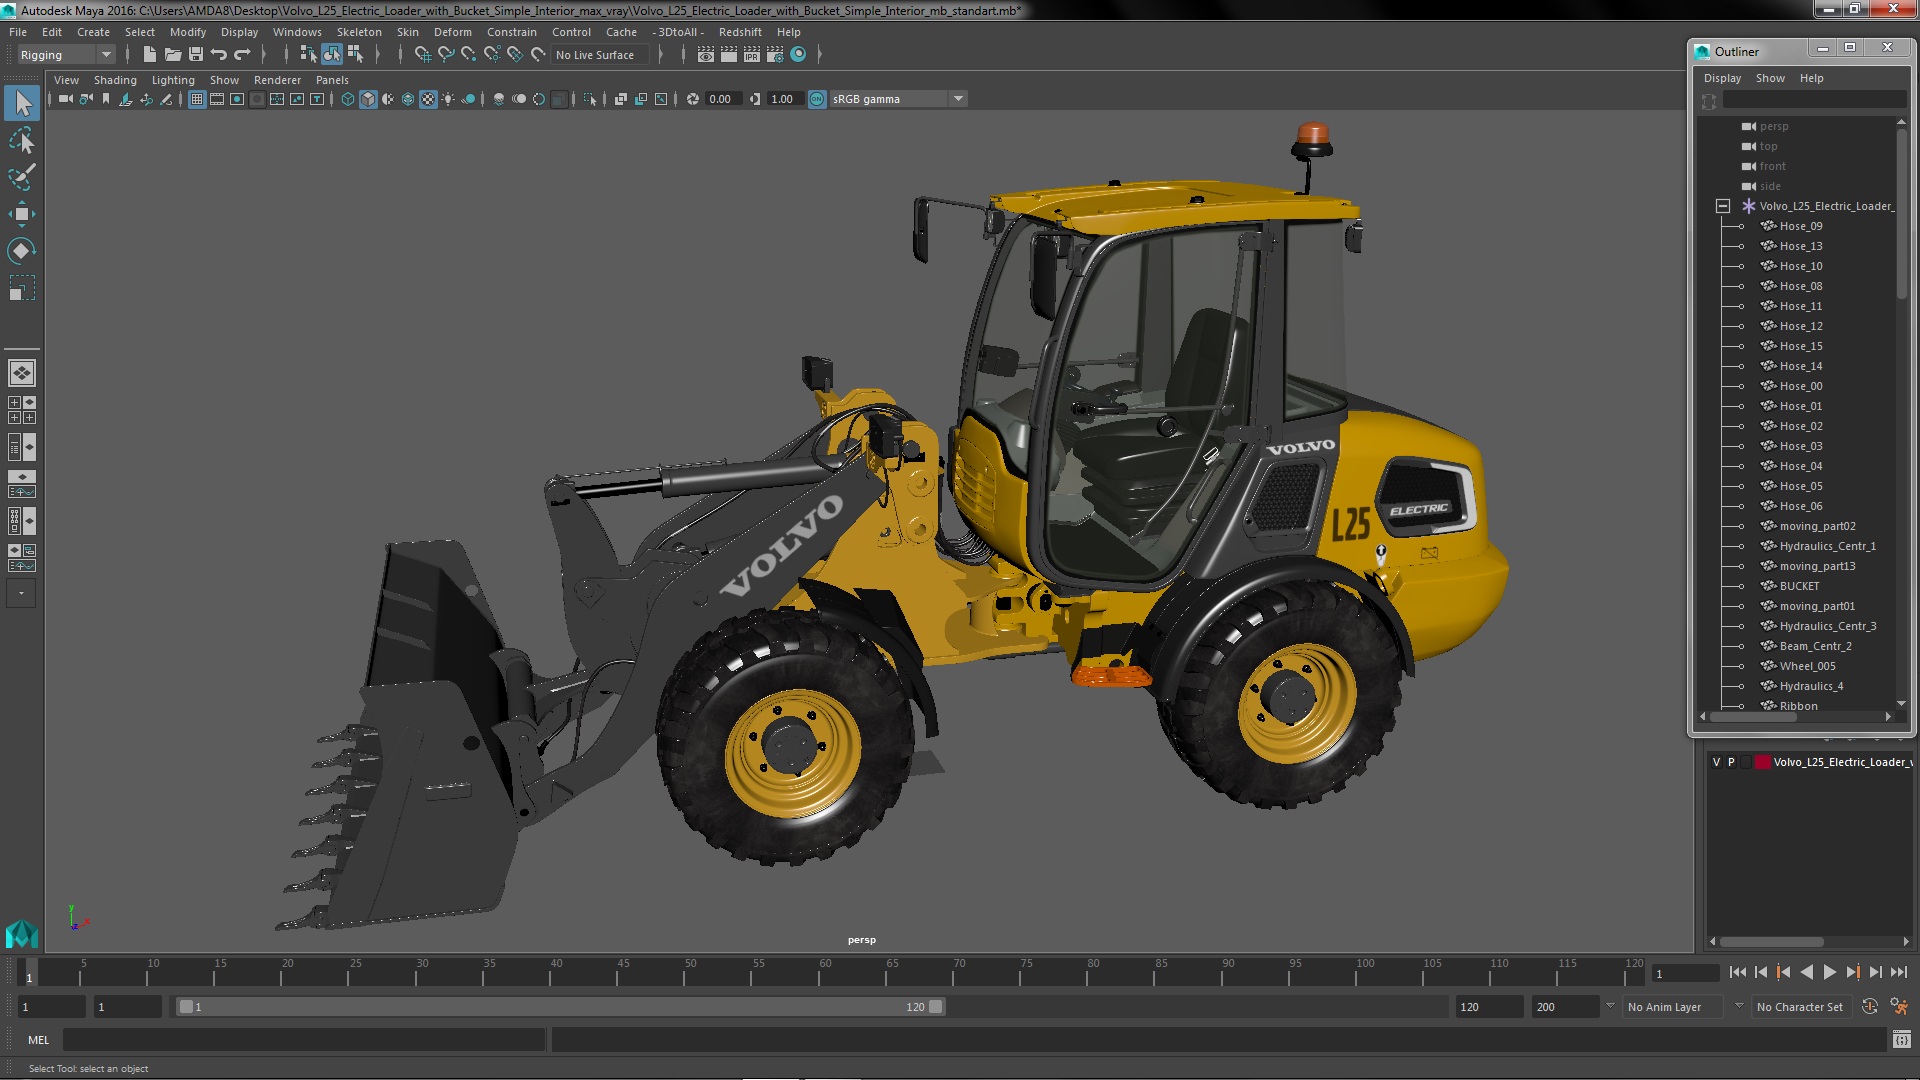This screenshot has height=1080, width=1920.
Task: Select BUCKET in the Outliner
Action: 1799,586
